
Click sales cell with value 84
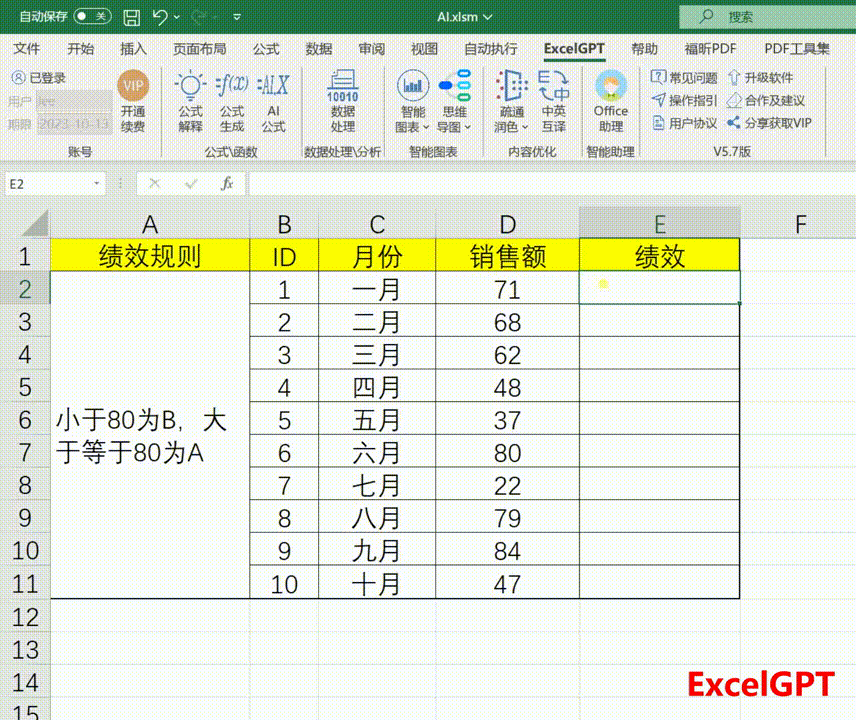[507, 550]
